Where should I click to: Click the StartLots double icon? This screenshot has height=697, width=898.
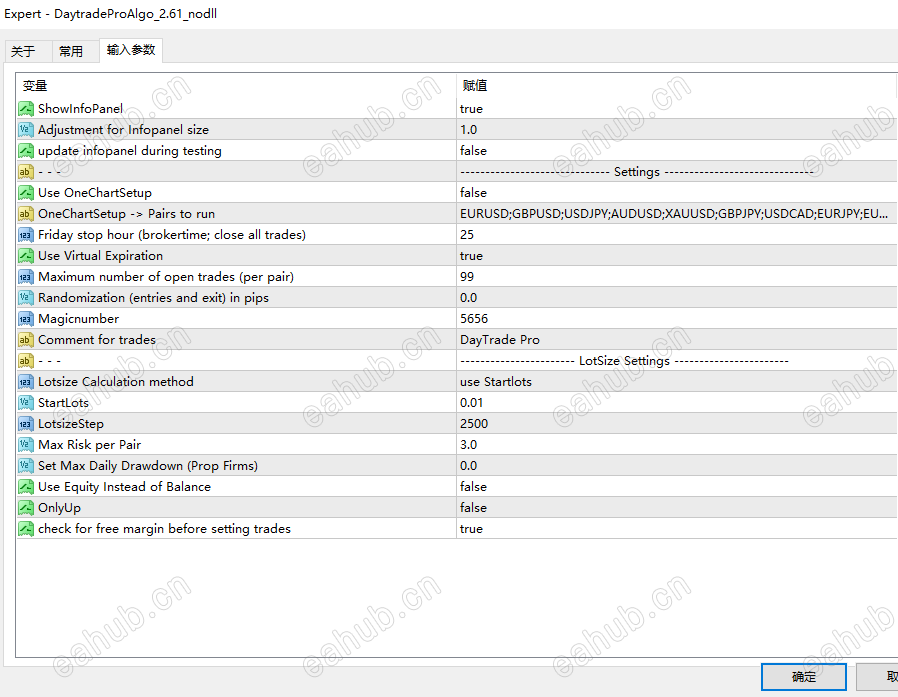[26, 403]
